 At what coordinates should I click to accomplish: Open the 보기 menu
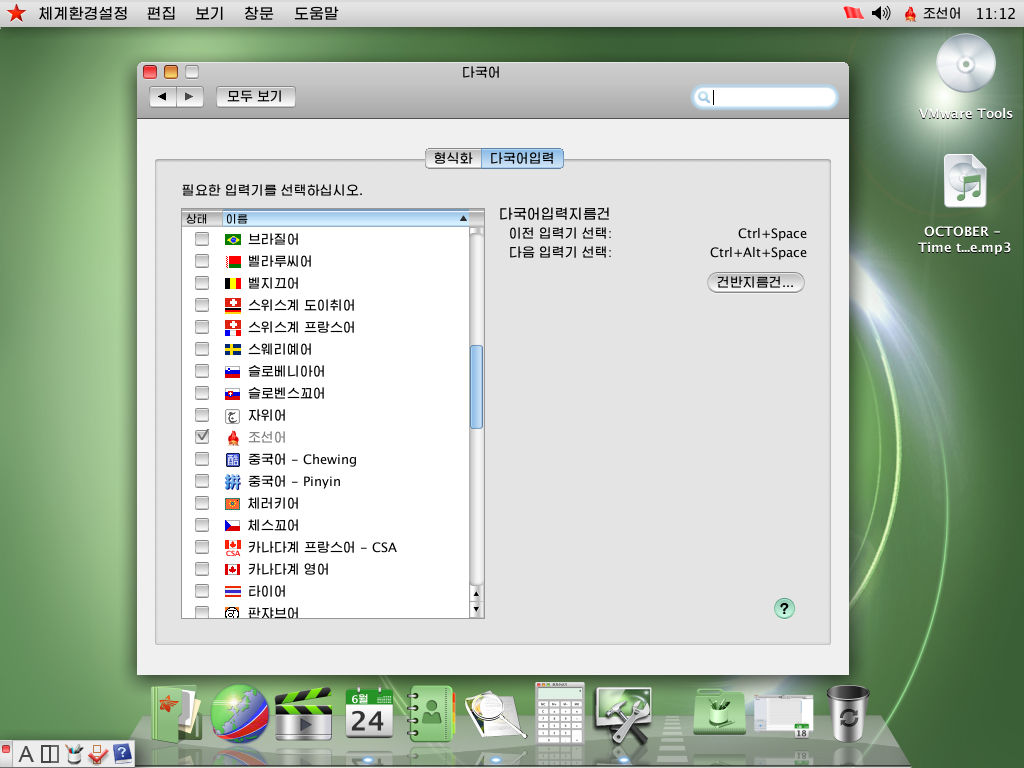[x=210, y=13]
